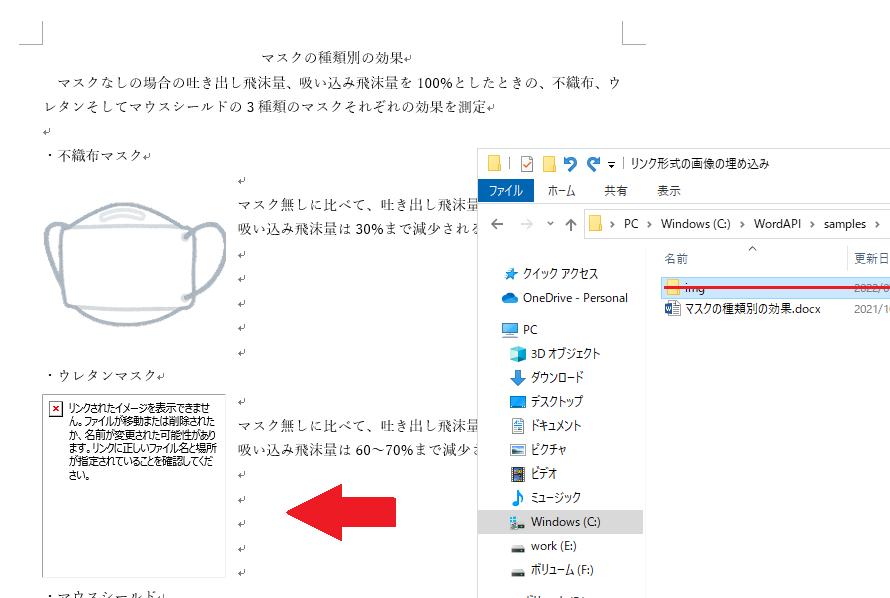
Task: Click the blue Undo arrow icon
Action: click(571, 164)
